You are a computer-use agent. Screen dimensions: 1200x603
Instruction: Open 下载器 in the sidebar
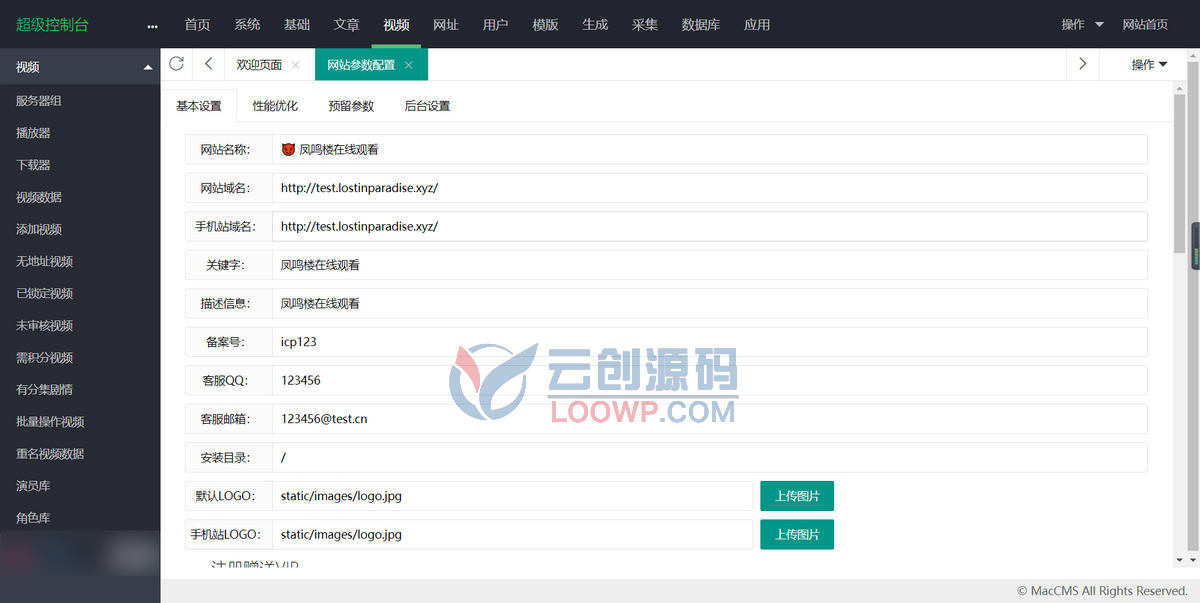(33, 165)
